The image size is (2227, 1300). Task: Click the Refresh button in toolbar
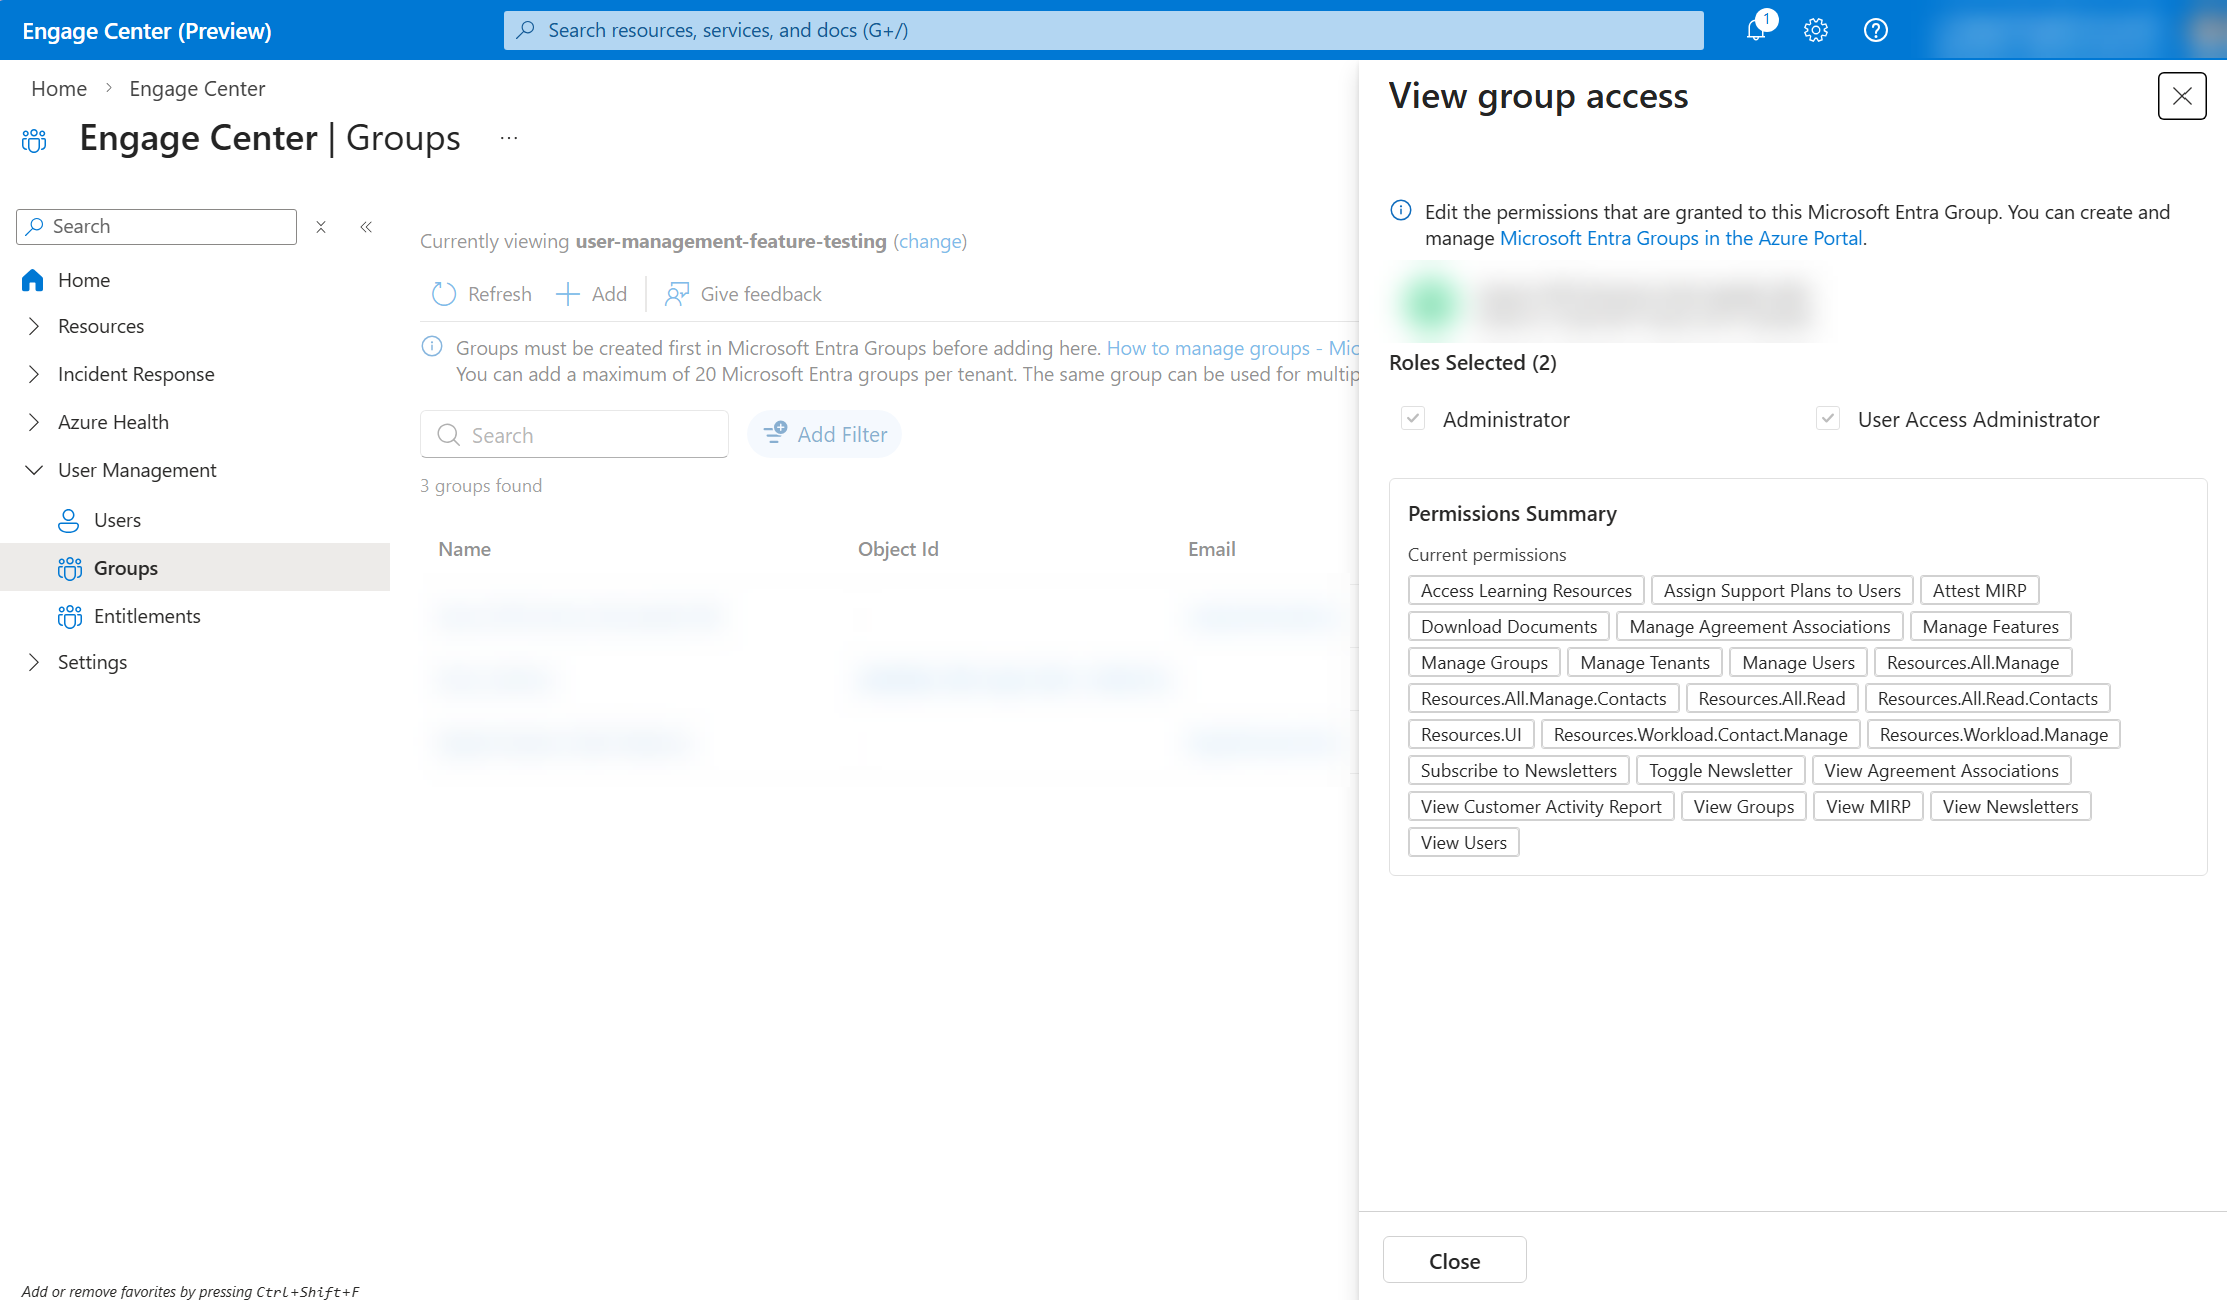click(481, 294)
